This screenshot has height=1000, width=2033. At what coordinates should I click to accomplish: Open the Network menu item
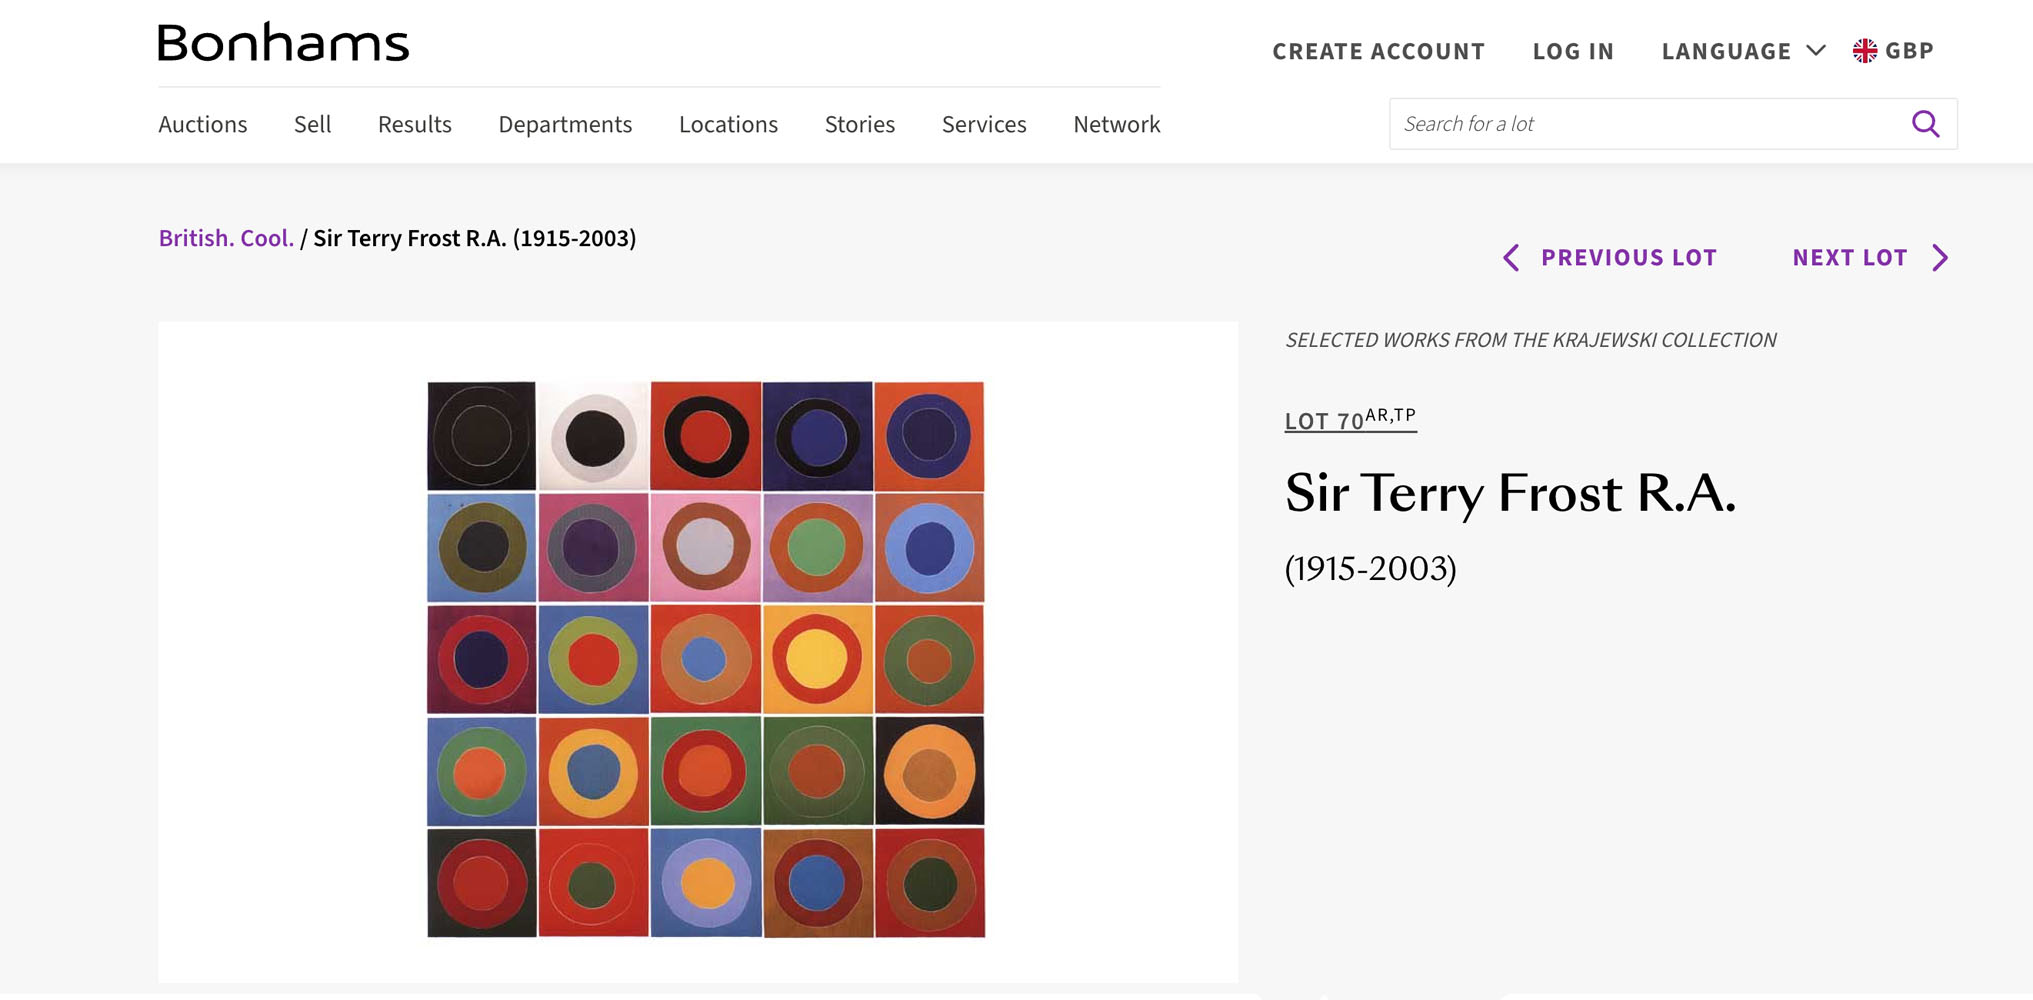tap(1117, 124)
